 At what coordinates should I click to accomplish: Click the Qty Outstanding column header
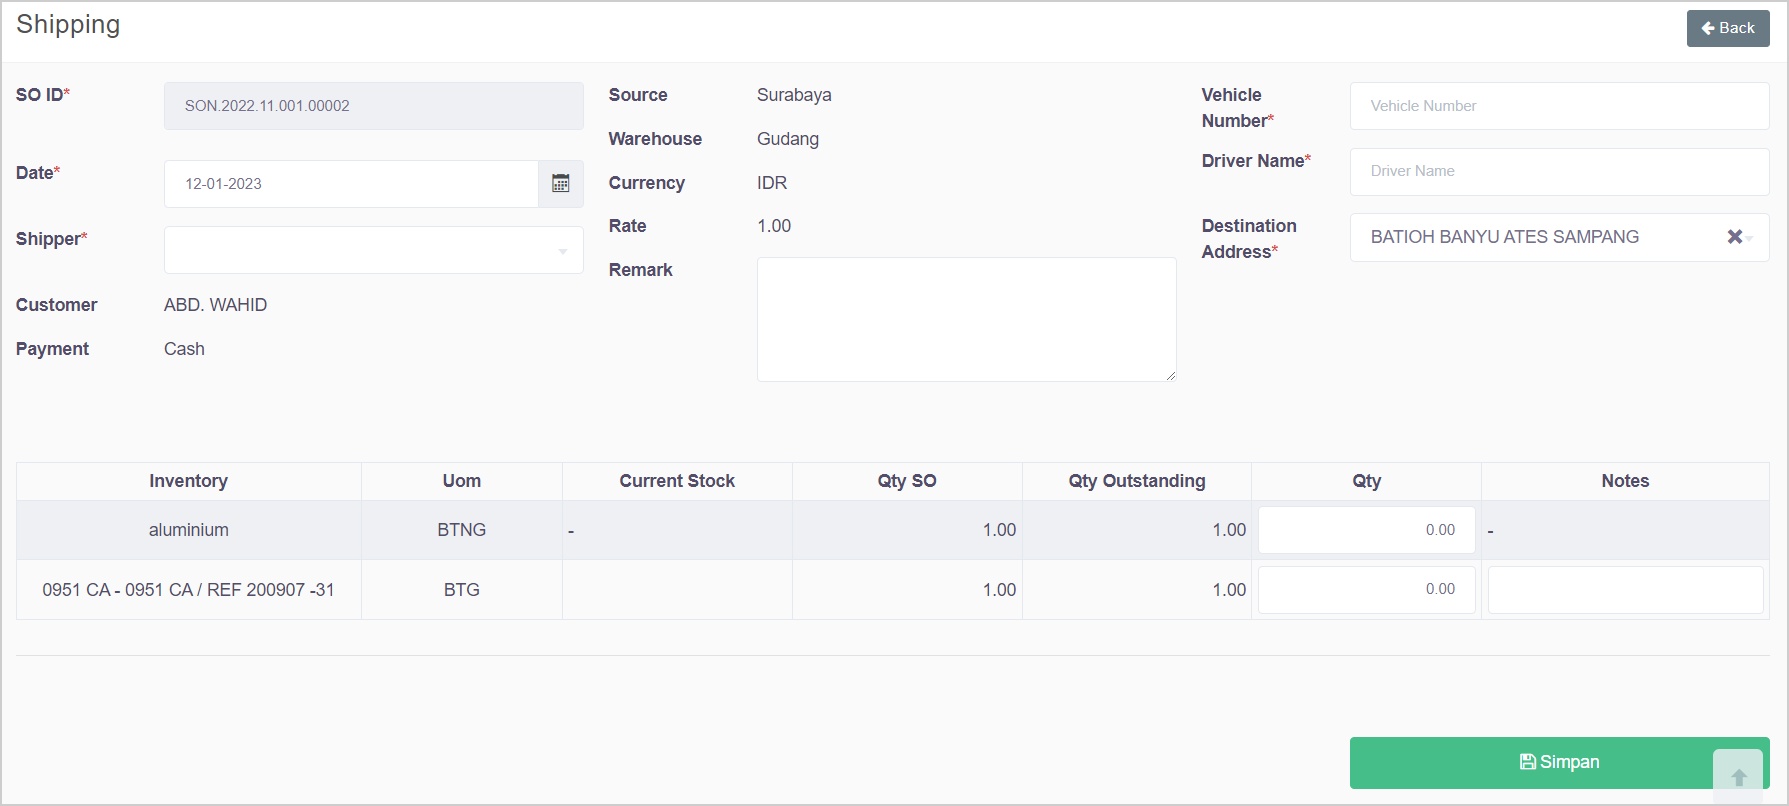(x=1136, y=481)
